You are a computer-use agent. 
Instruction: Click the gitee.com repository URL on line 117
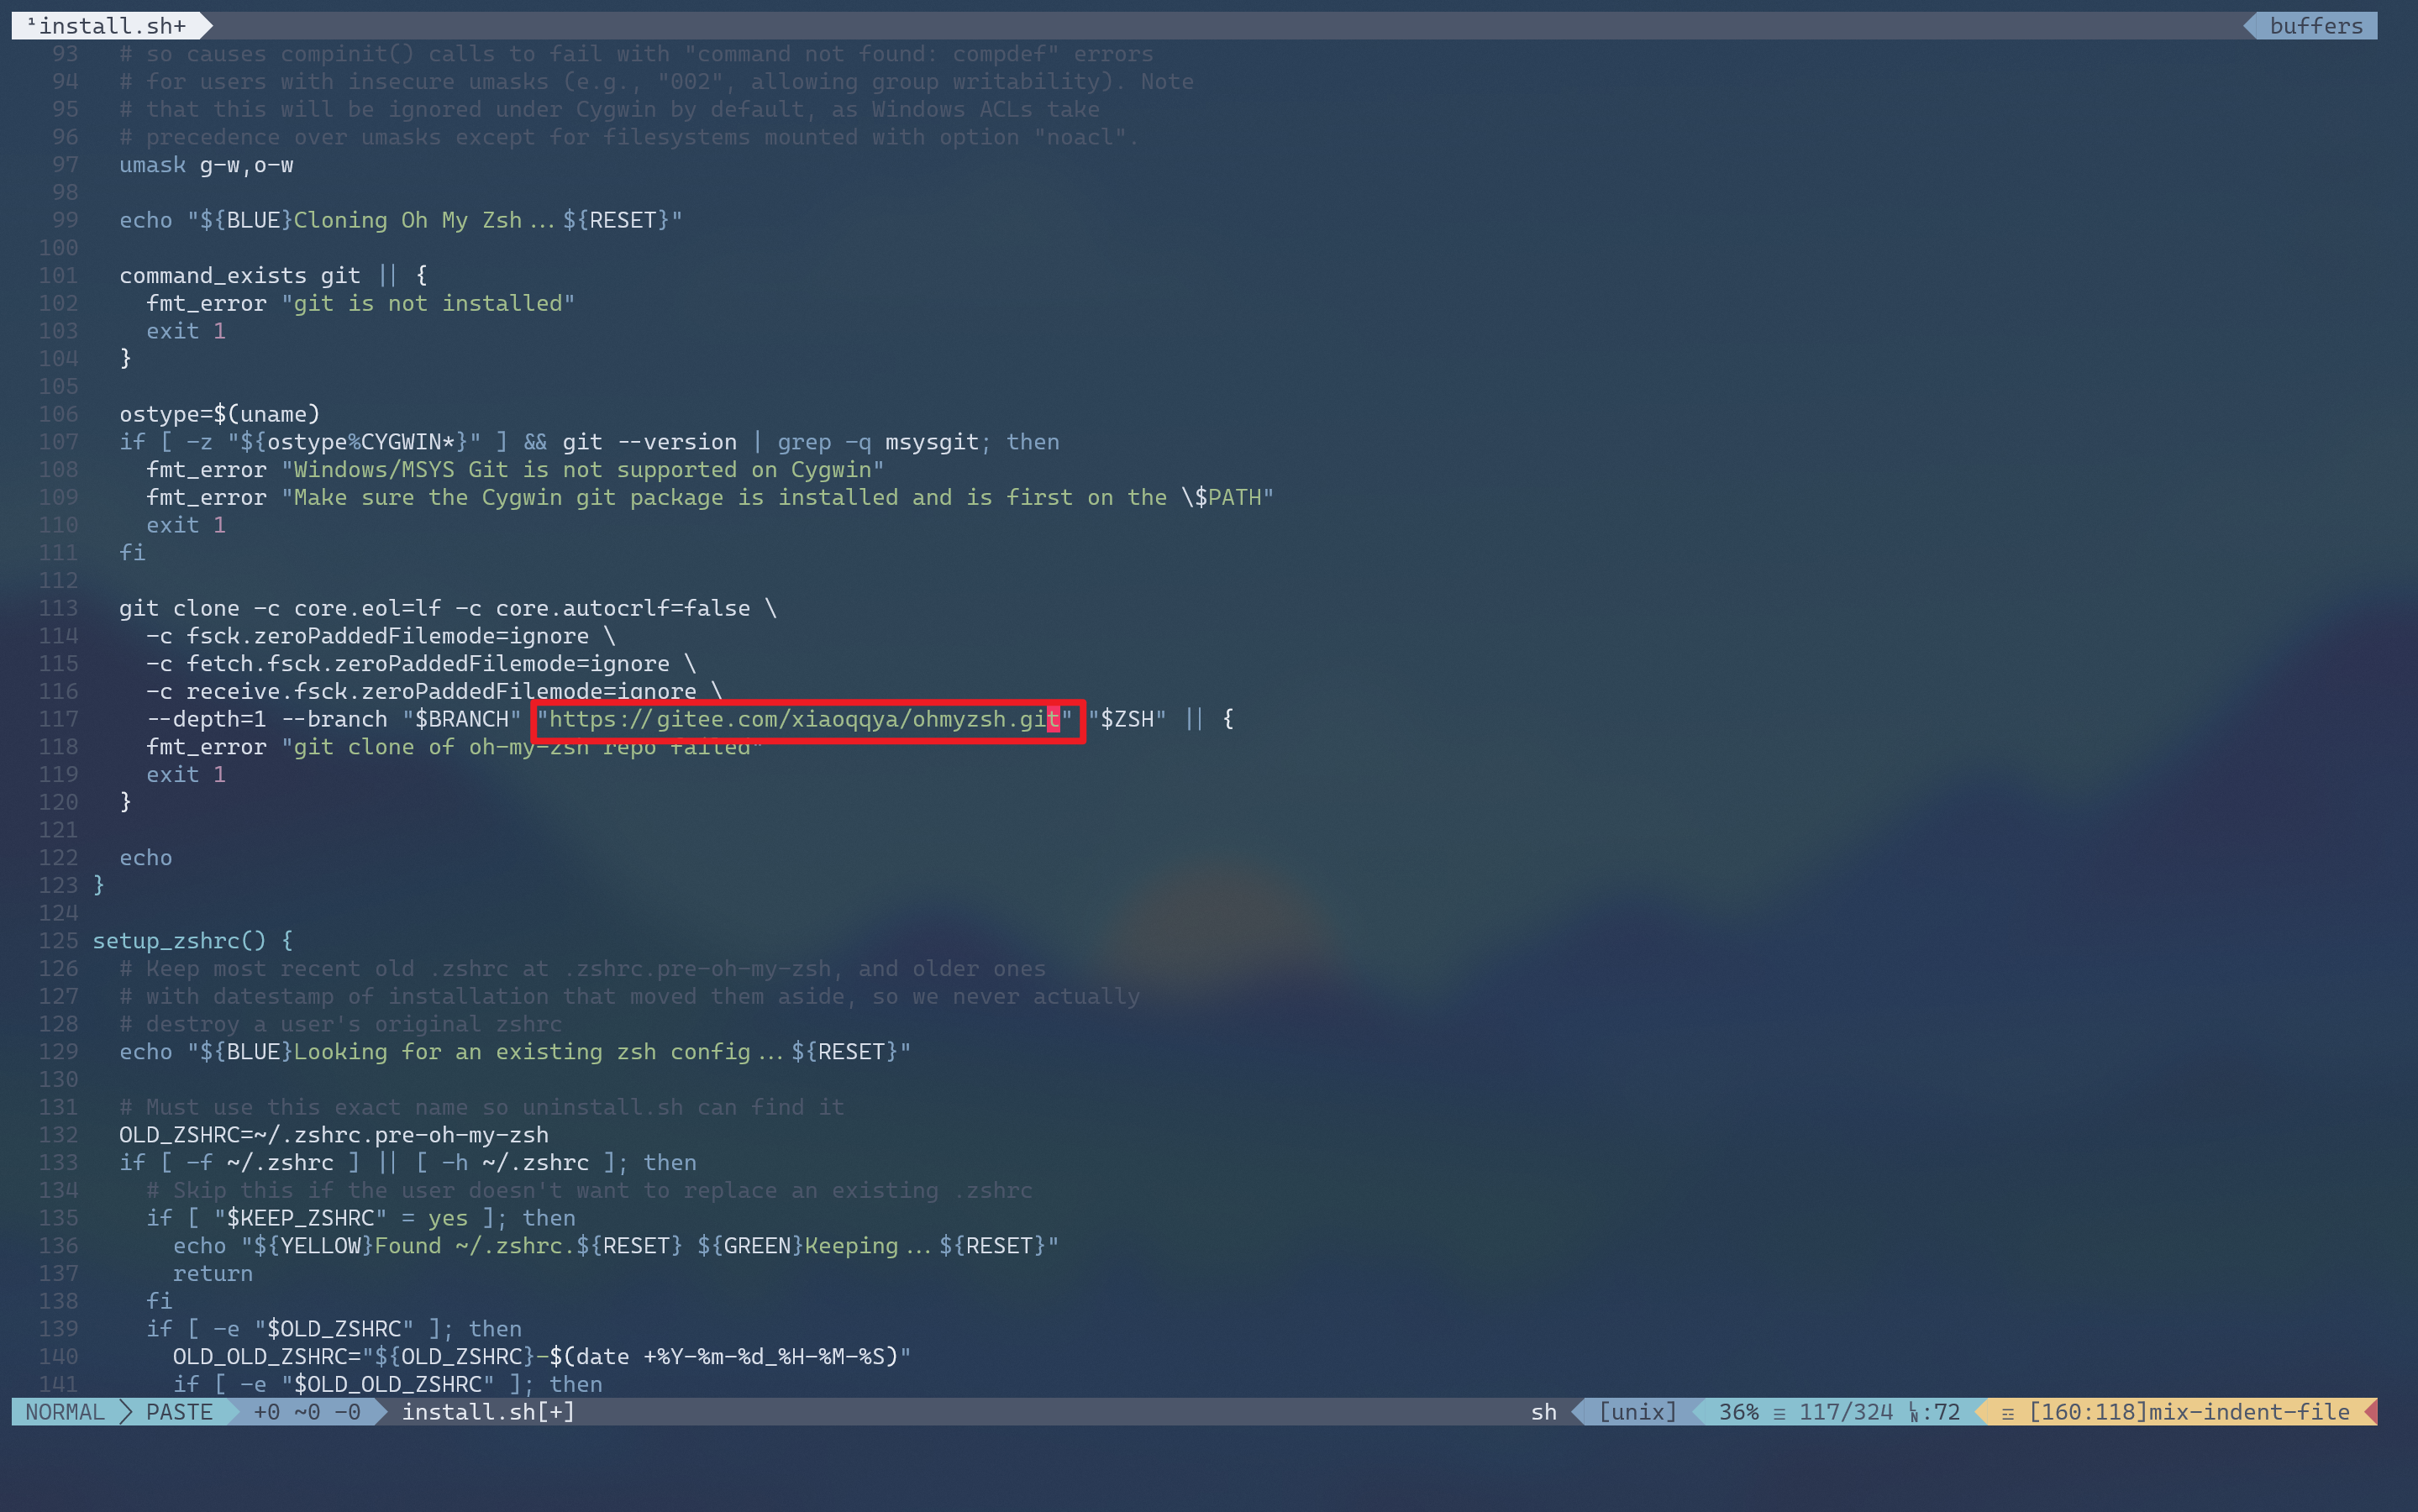pos(804,719)
